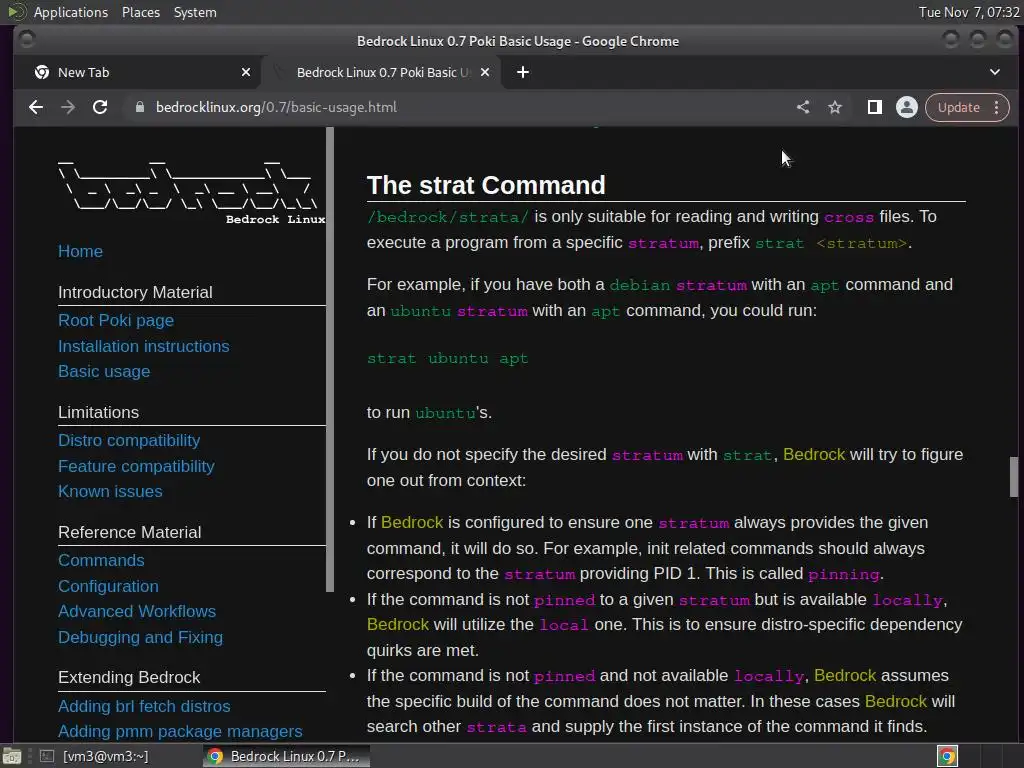Click the 'strat <stratum>' code text
Screen dimensions: 1024x768
click(x=831, y=243)
